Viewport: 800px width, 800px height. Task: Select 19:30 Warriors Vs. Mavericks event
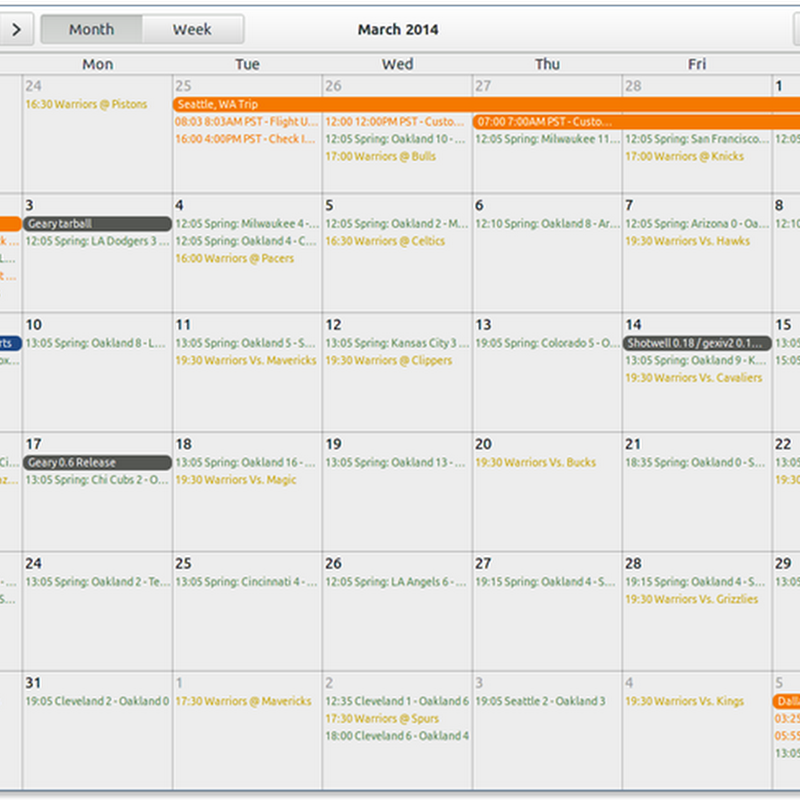click(x=246, y=360)
